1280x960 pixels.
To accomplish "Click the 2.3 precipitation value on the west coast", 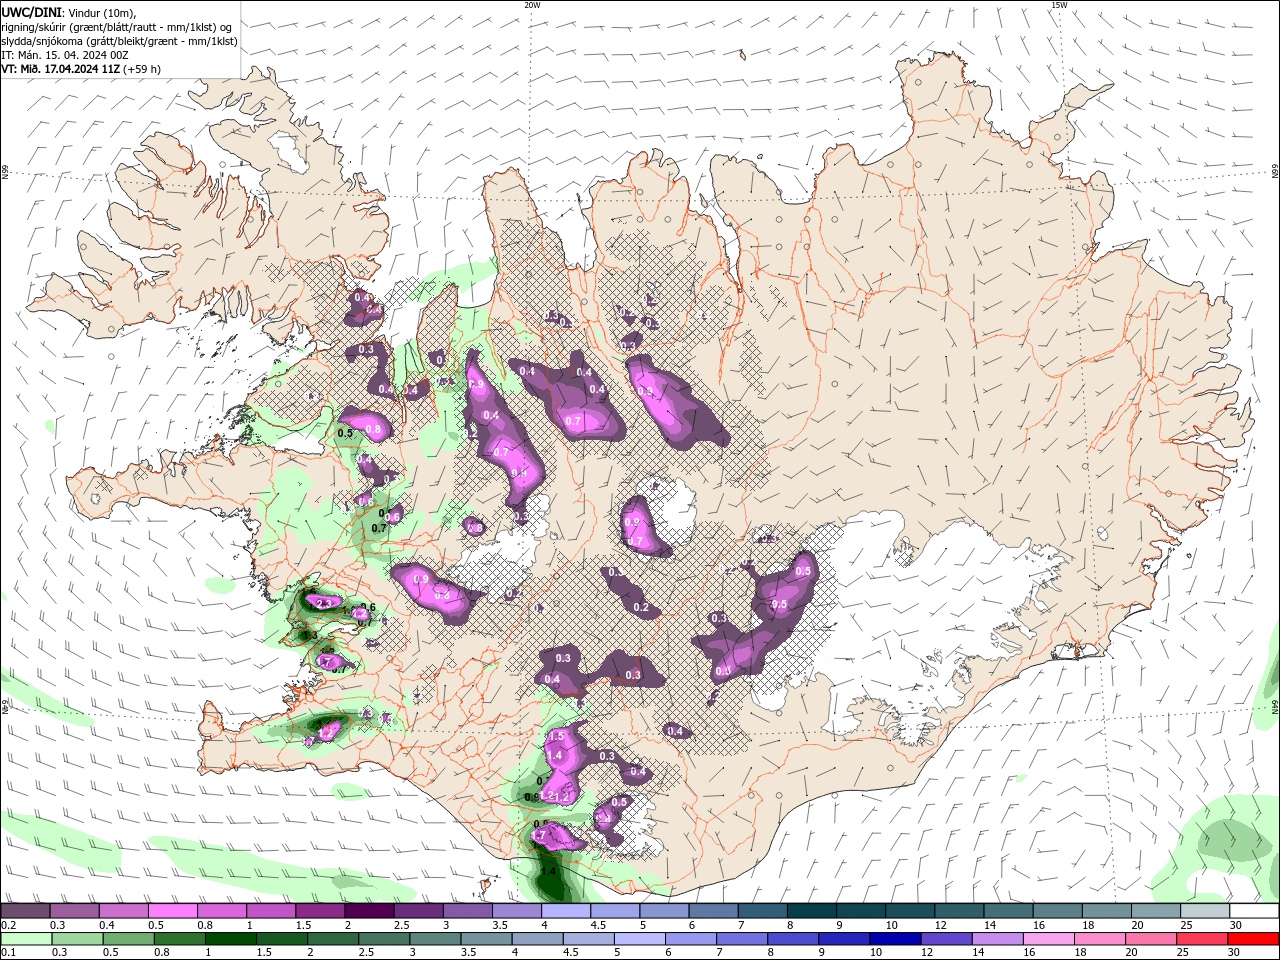I will 324,604.
